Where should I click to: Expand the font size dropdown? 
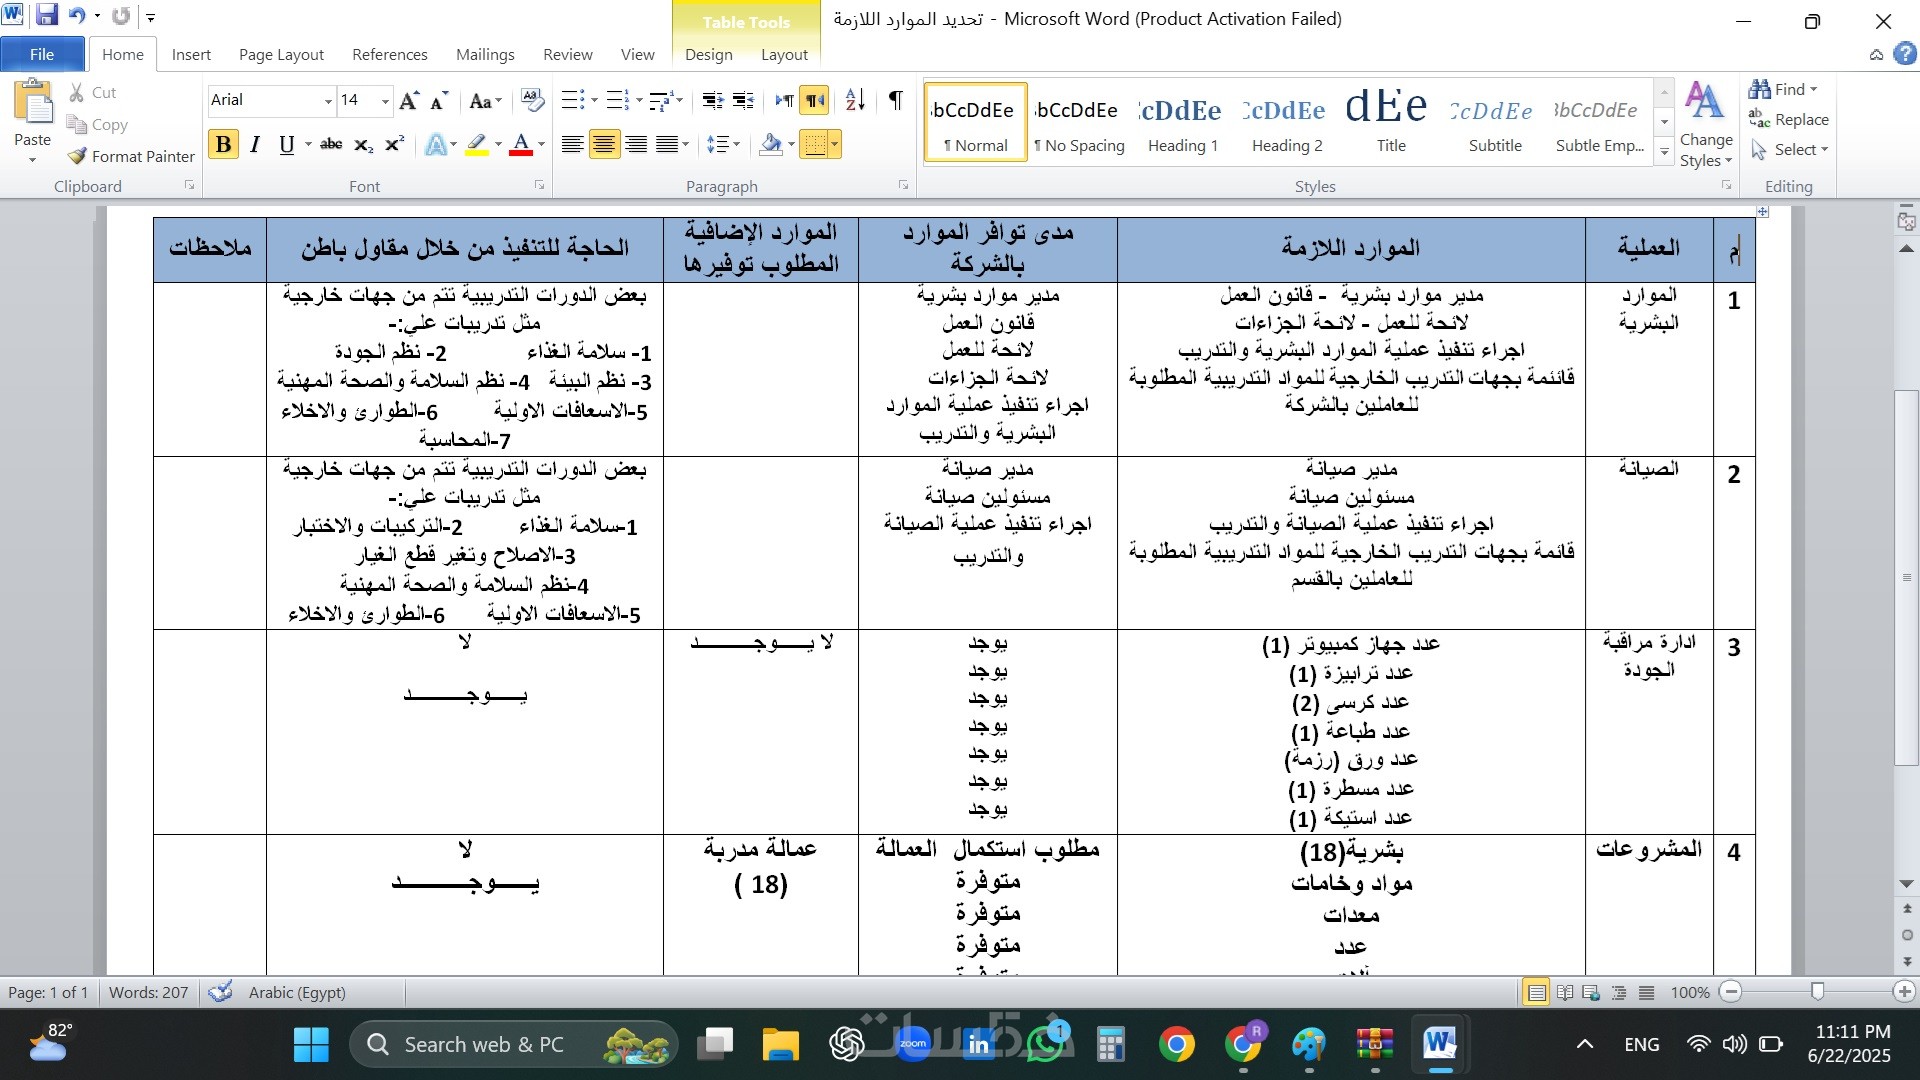coord(385,100)
